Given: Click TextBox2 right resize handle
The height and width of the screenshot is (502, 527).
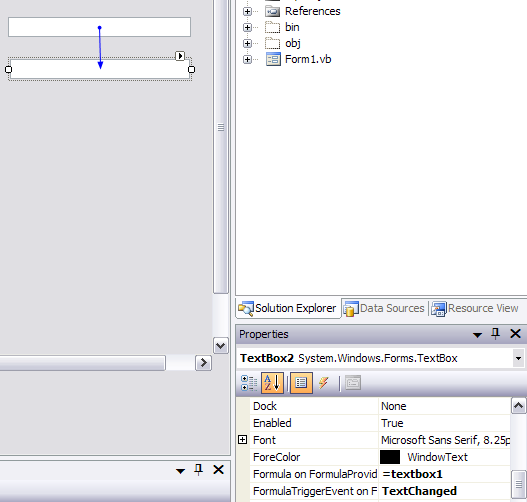Looking at the screenshot, I should click(x=191, y=70).
